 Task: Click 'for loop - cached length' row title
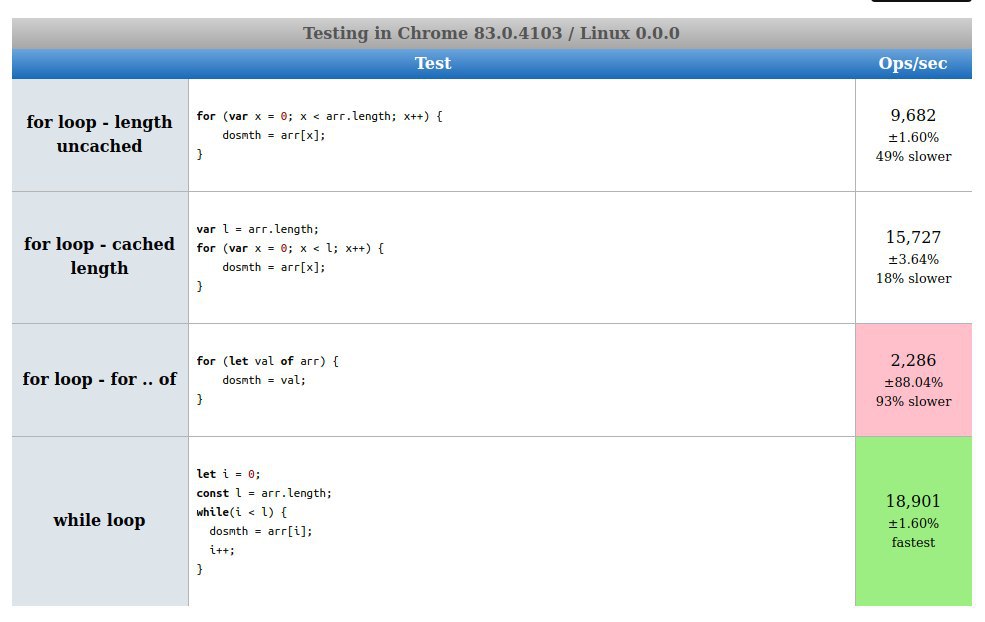pyautogui.click(x=99, y=256)
